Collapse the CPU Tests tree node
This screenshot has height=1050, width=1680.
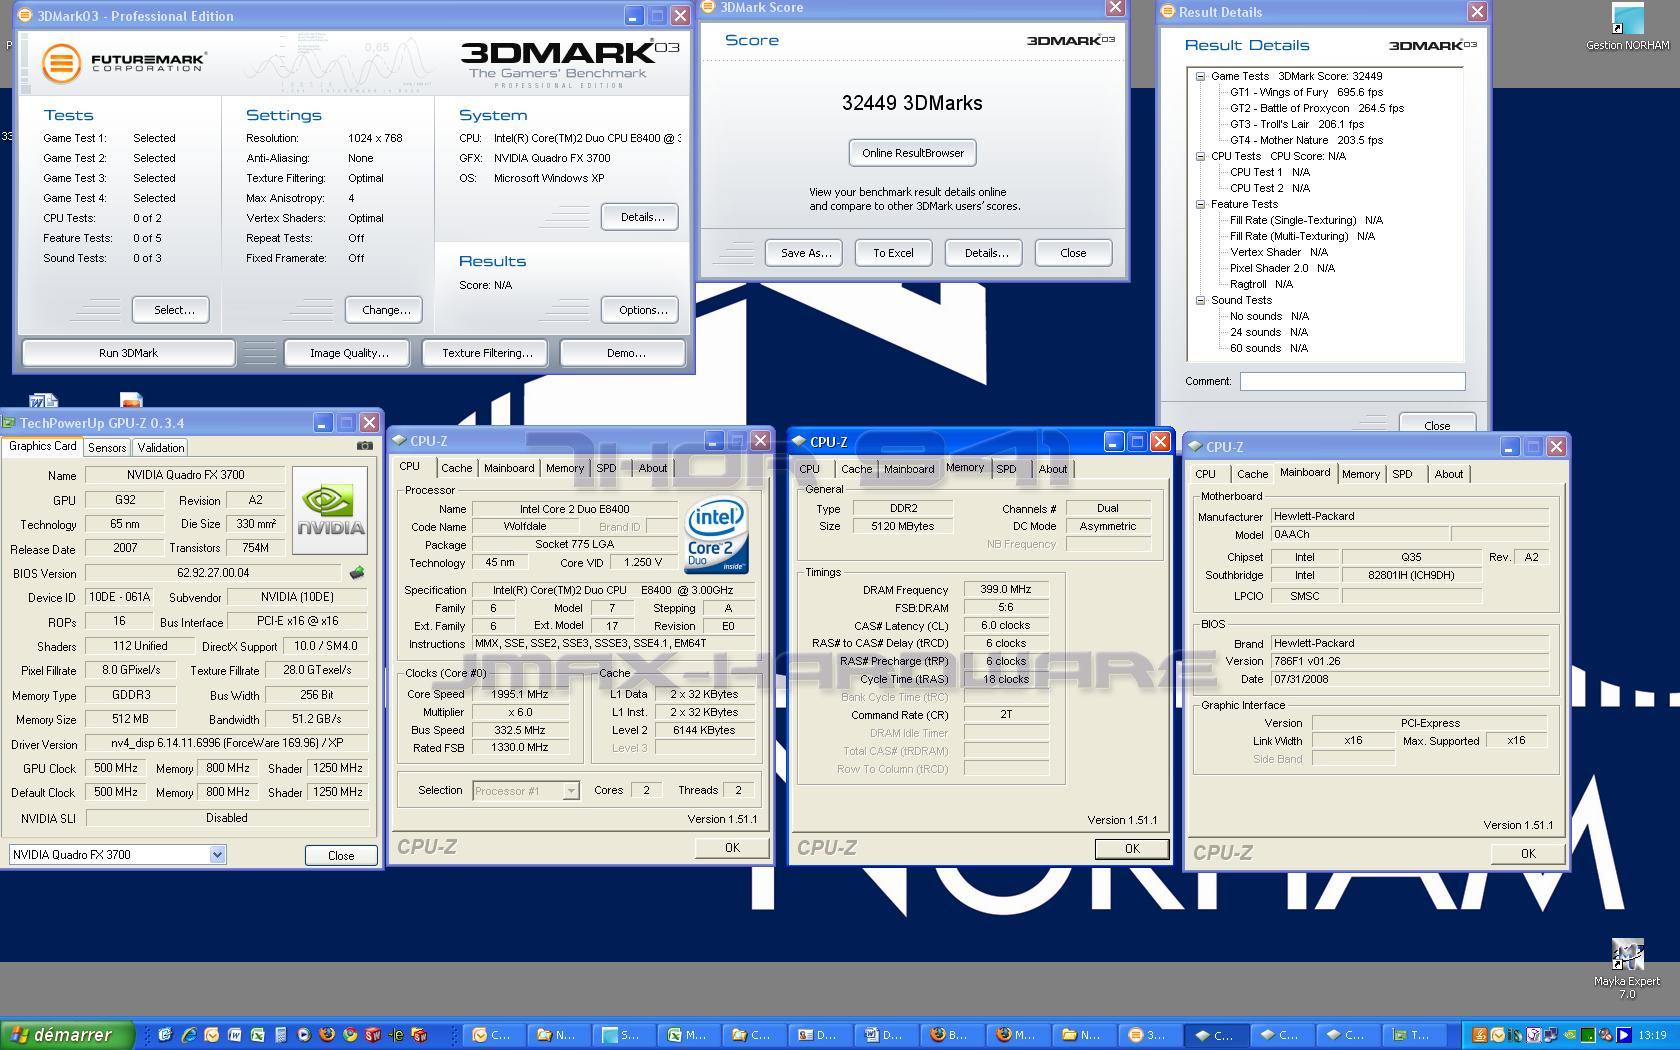click(x=1200, y=156)
